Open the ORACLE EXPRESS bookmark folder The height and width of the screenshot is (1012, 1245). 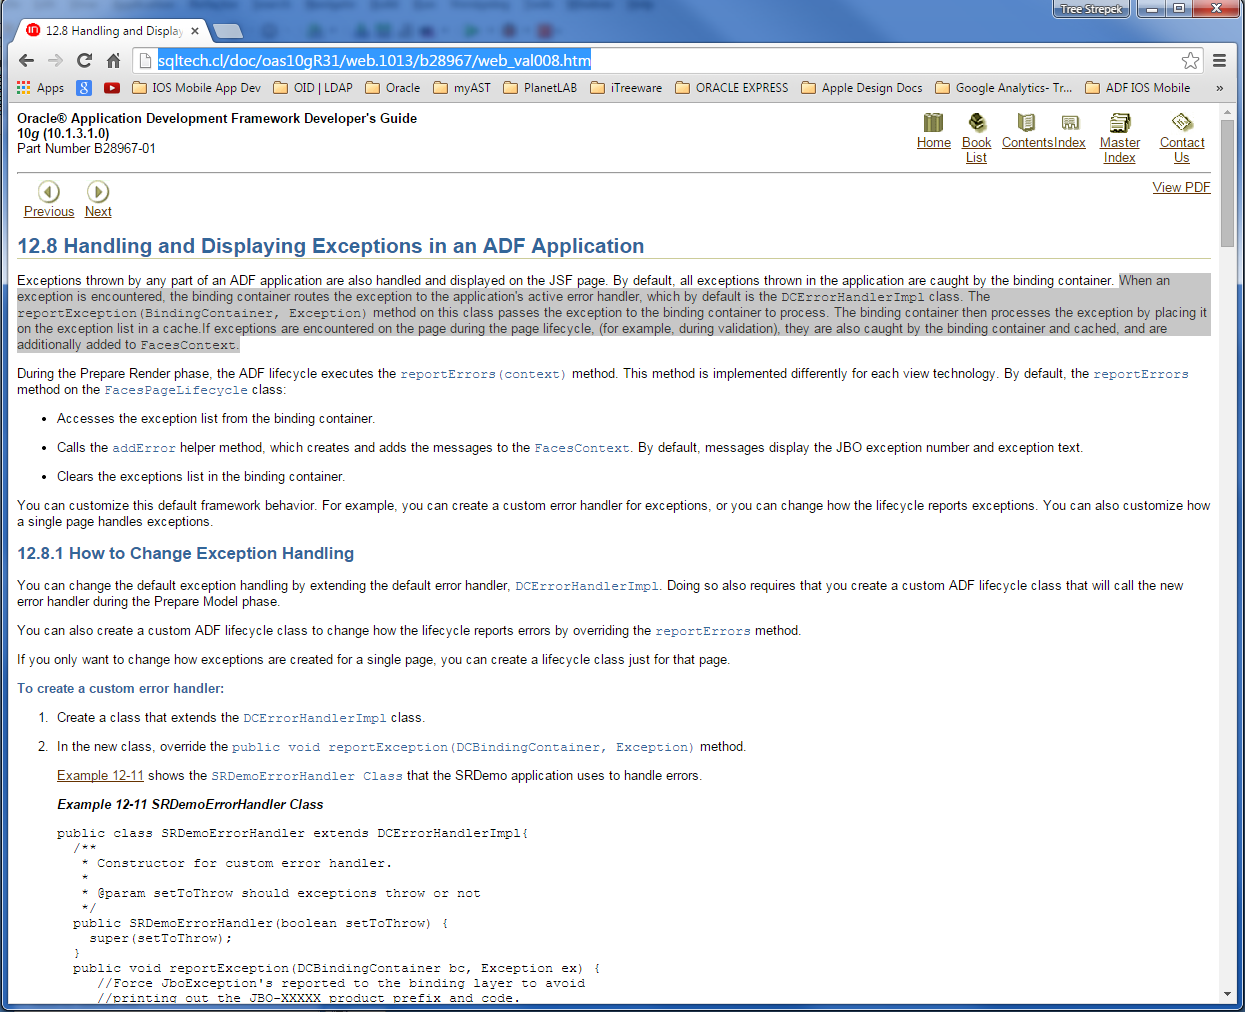tap(732, 88)
